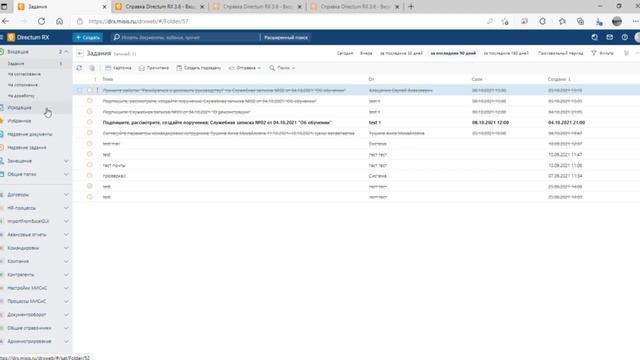
Task: Open the browser profile avatar
Action: [x=617, y=21]
